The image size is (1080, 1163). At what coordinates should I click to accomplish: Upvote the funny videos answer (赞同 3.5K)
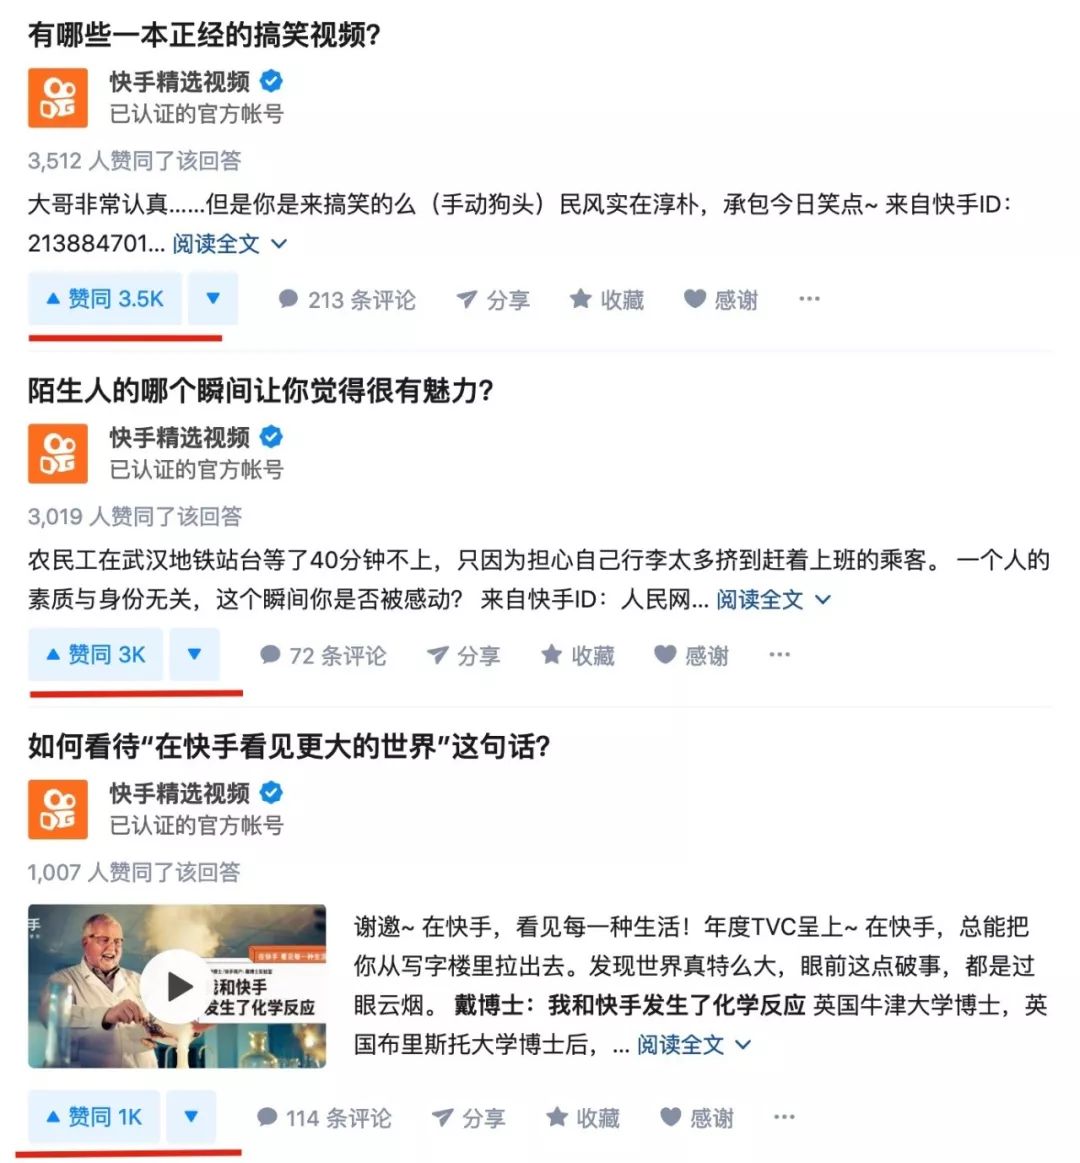pyautogui.click(x=105, y=299)
